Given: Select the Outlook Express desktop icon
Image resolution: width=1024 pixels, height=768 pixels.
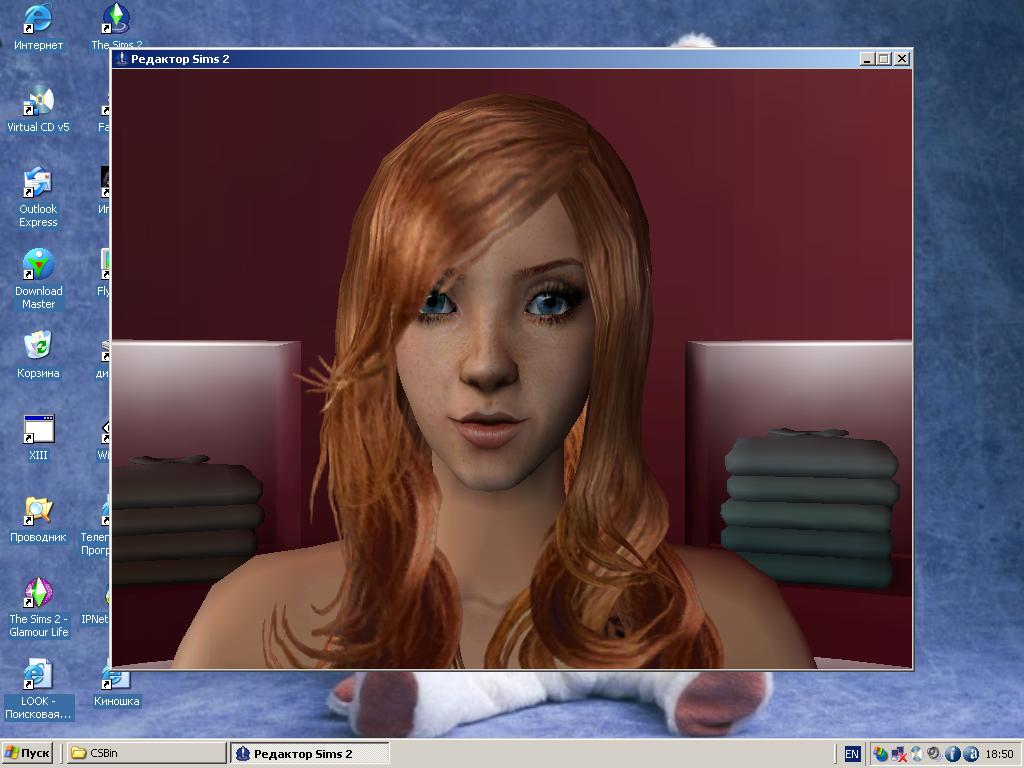Looking at the screenshot, I should tap(38, 198).
